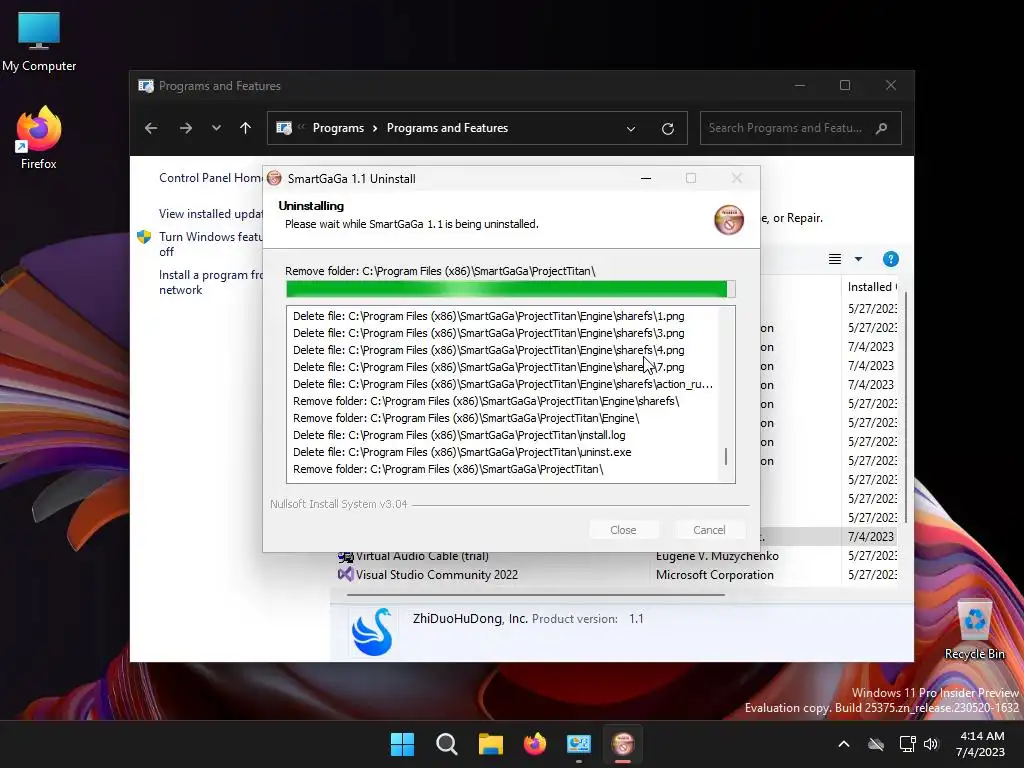1024x768 pixels.
Task: Select log line Delete file install.log
Action: pyautogui.click(x=459, y=435)
